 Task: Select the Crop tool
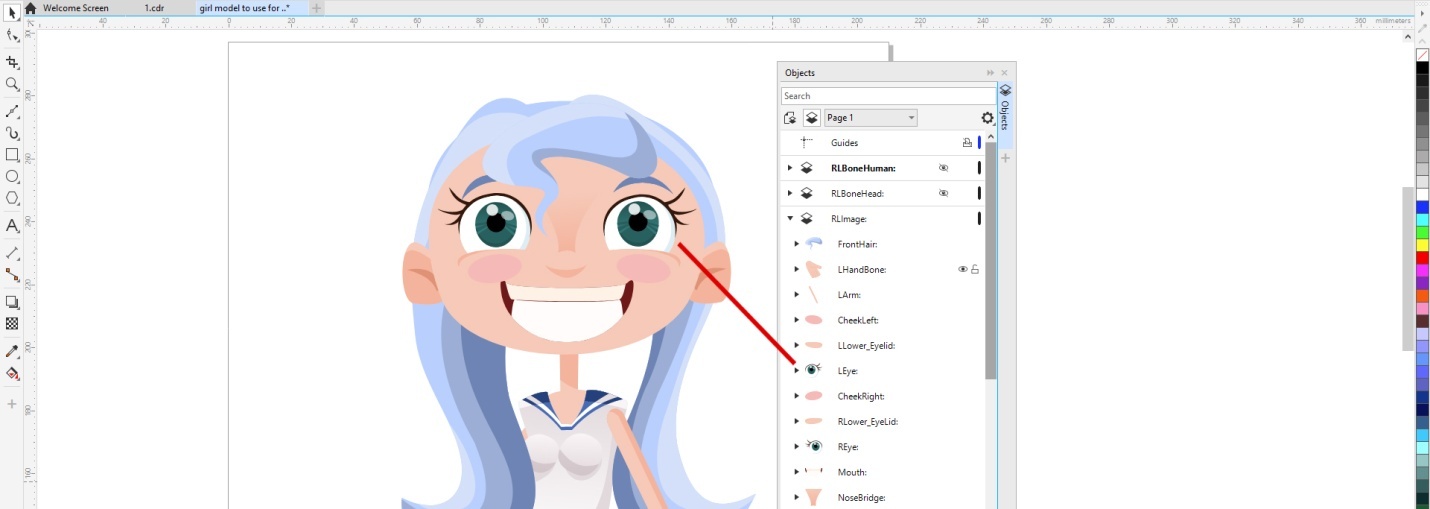click(12, 62)
